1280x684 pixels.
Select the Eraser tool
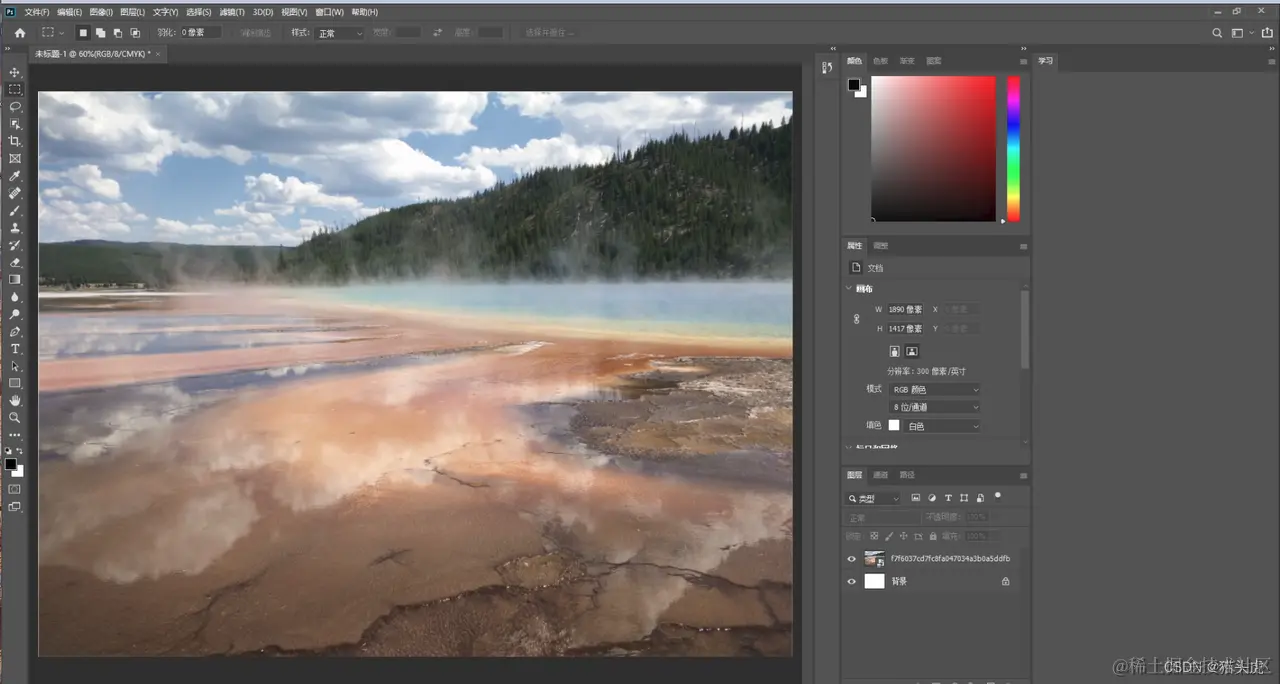(x=15, y=262)
